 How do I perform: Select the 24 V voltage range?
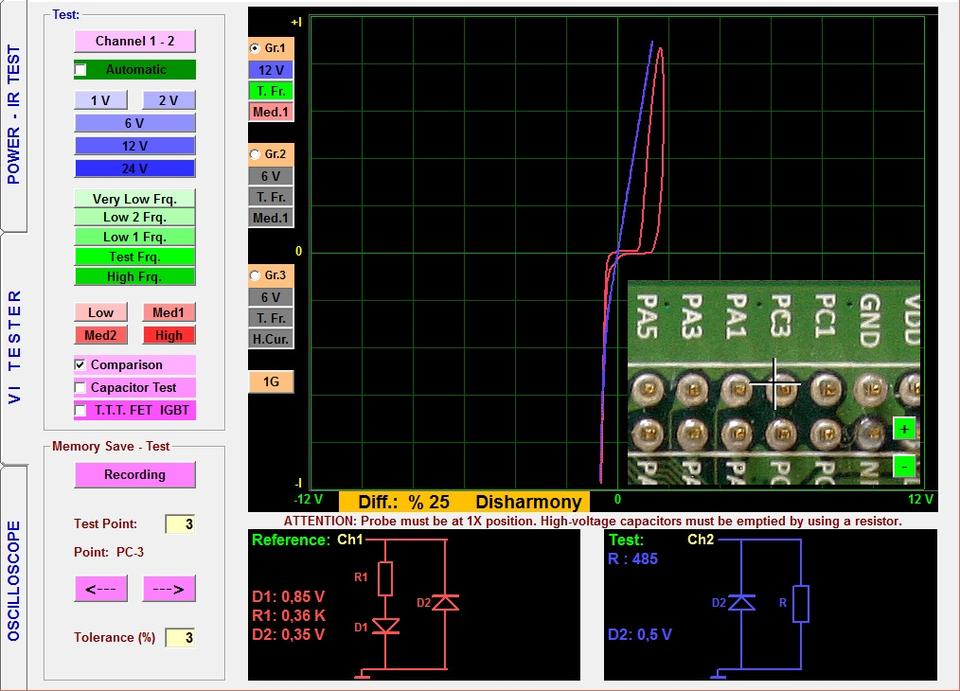coord(134,168)
